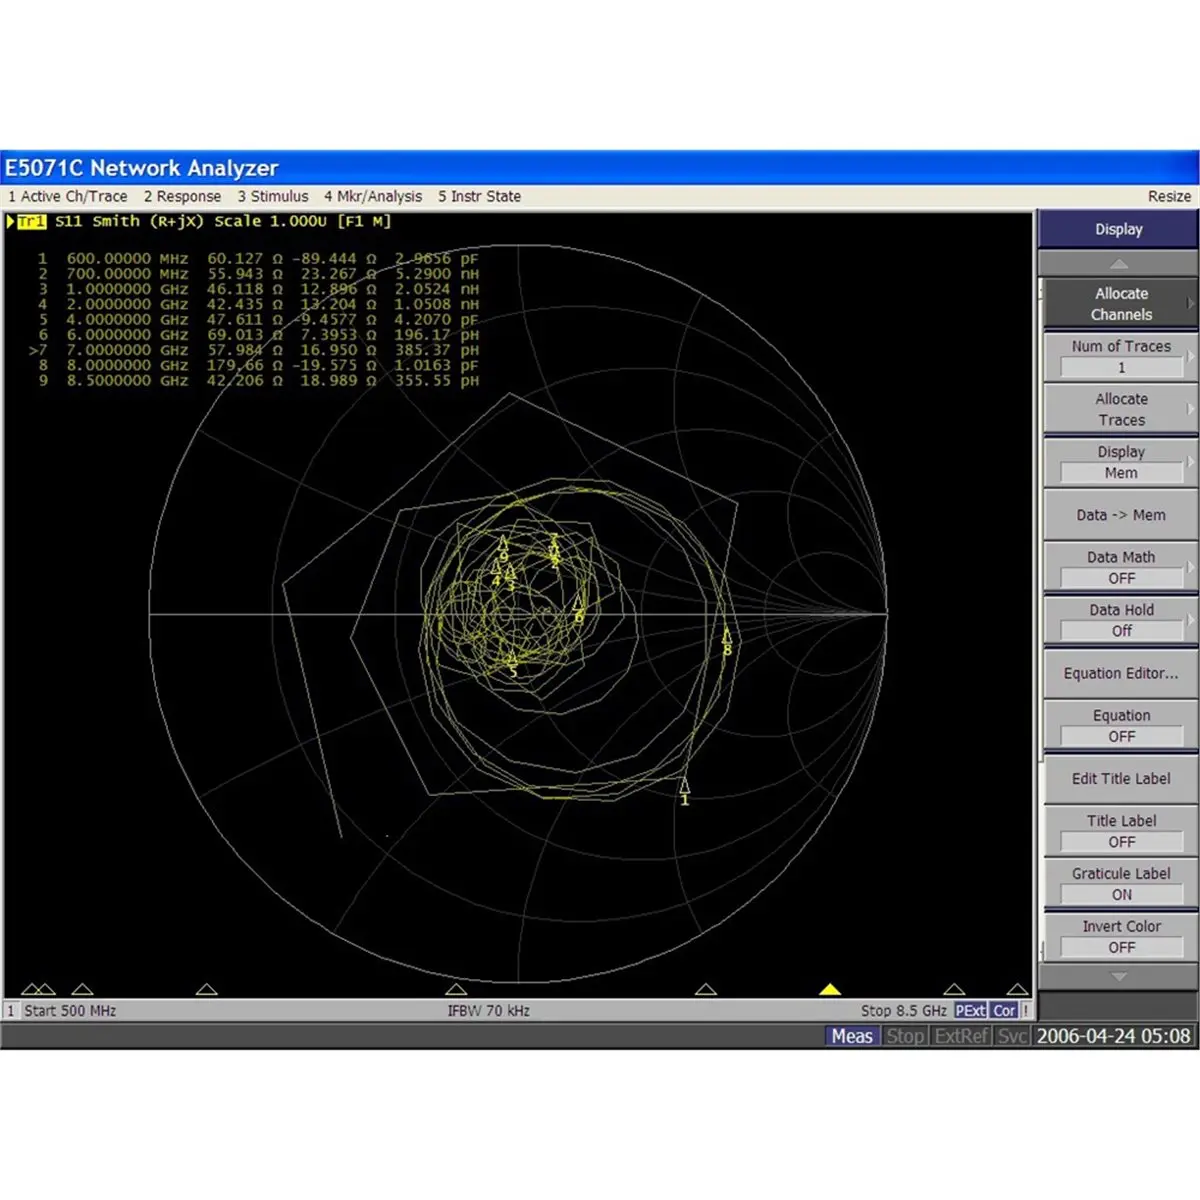The width and height of the screenshot is (1200, 1200).
Task: Select marker 2 row 700.00000 MHz
Action: click(x=258, y=273)
